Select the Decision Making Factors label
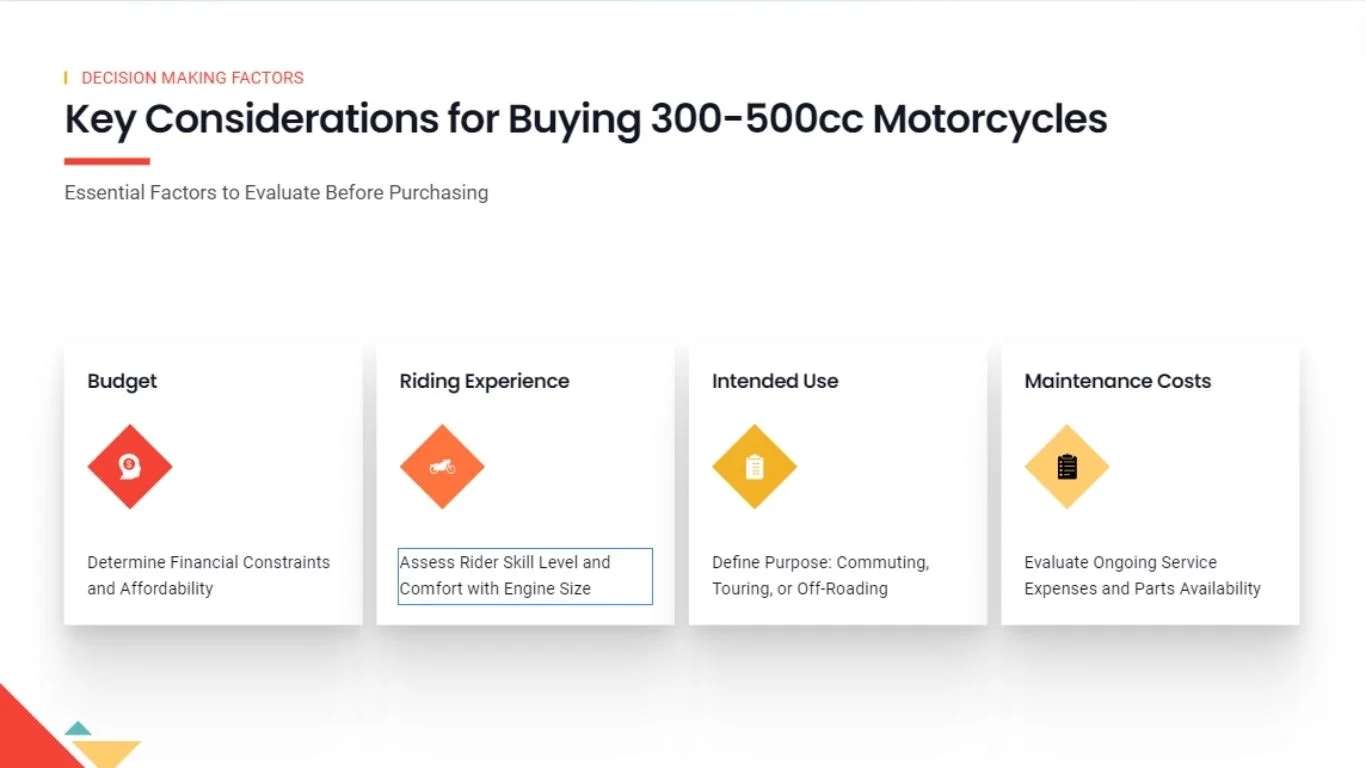This screenshot has width=1366, height=768. click(x=192, y=77)
